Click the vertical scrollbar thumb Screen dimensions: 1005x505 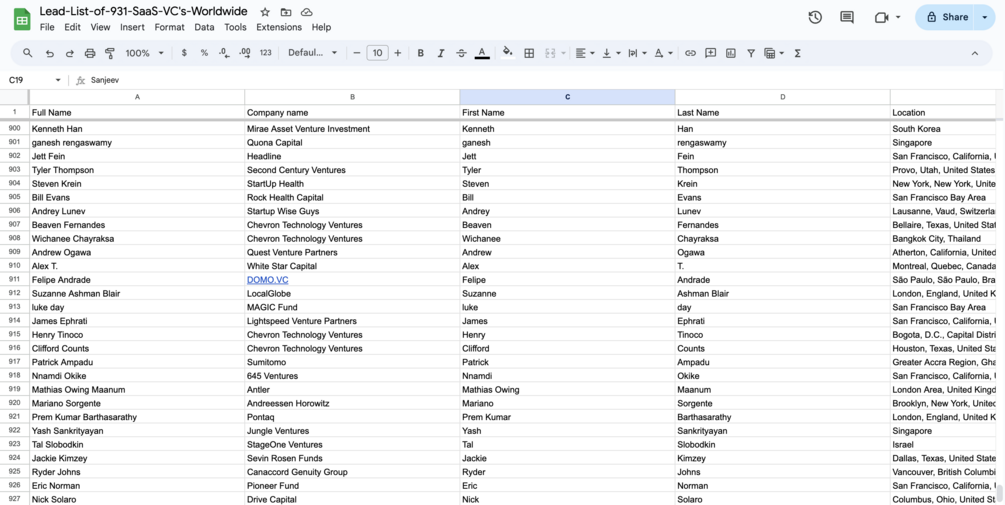tap(1000, 493)
